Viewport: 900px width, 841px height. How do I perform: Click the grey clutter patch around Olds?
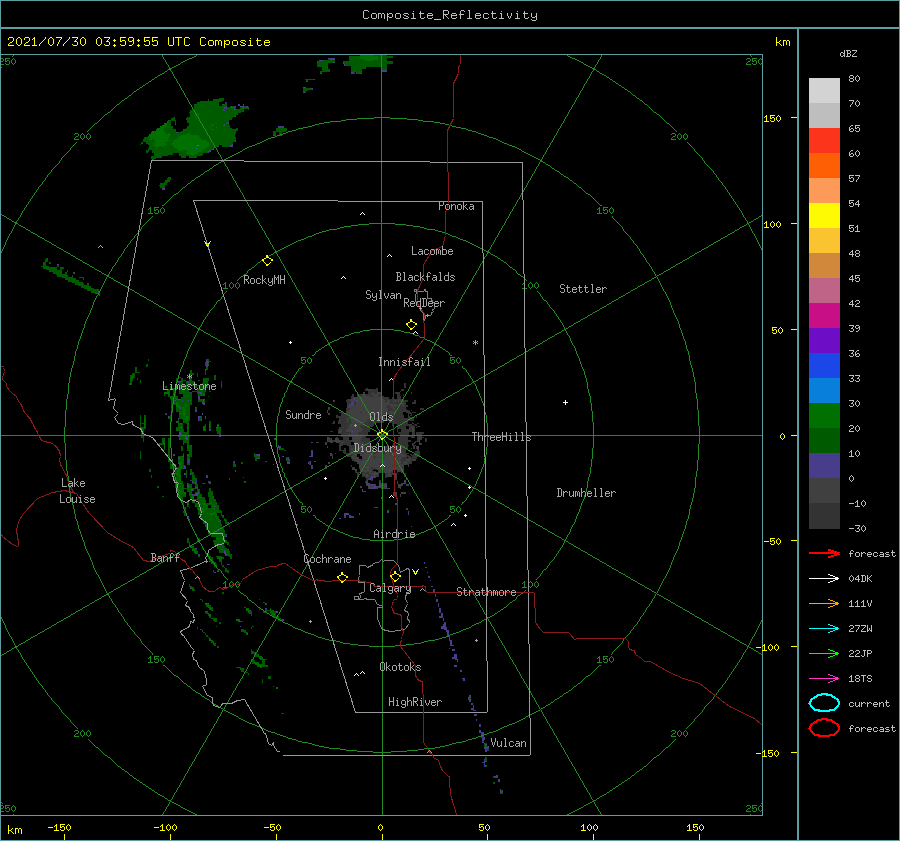click(380, 436)
